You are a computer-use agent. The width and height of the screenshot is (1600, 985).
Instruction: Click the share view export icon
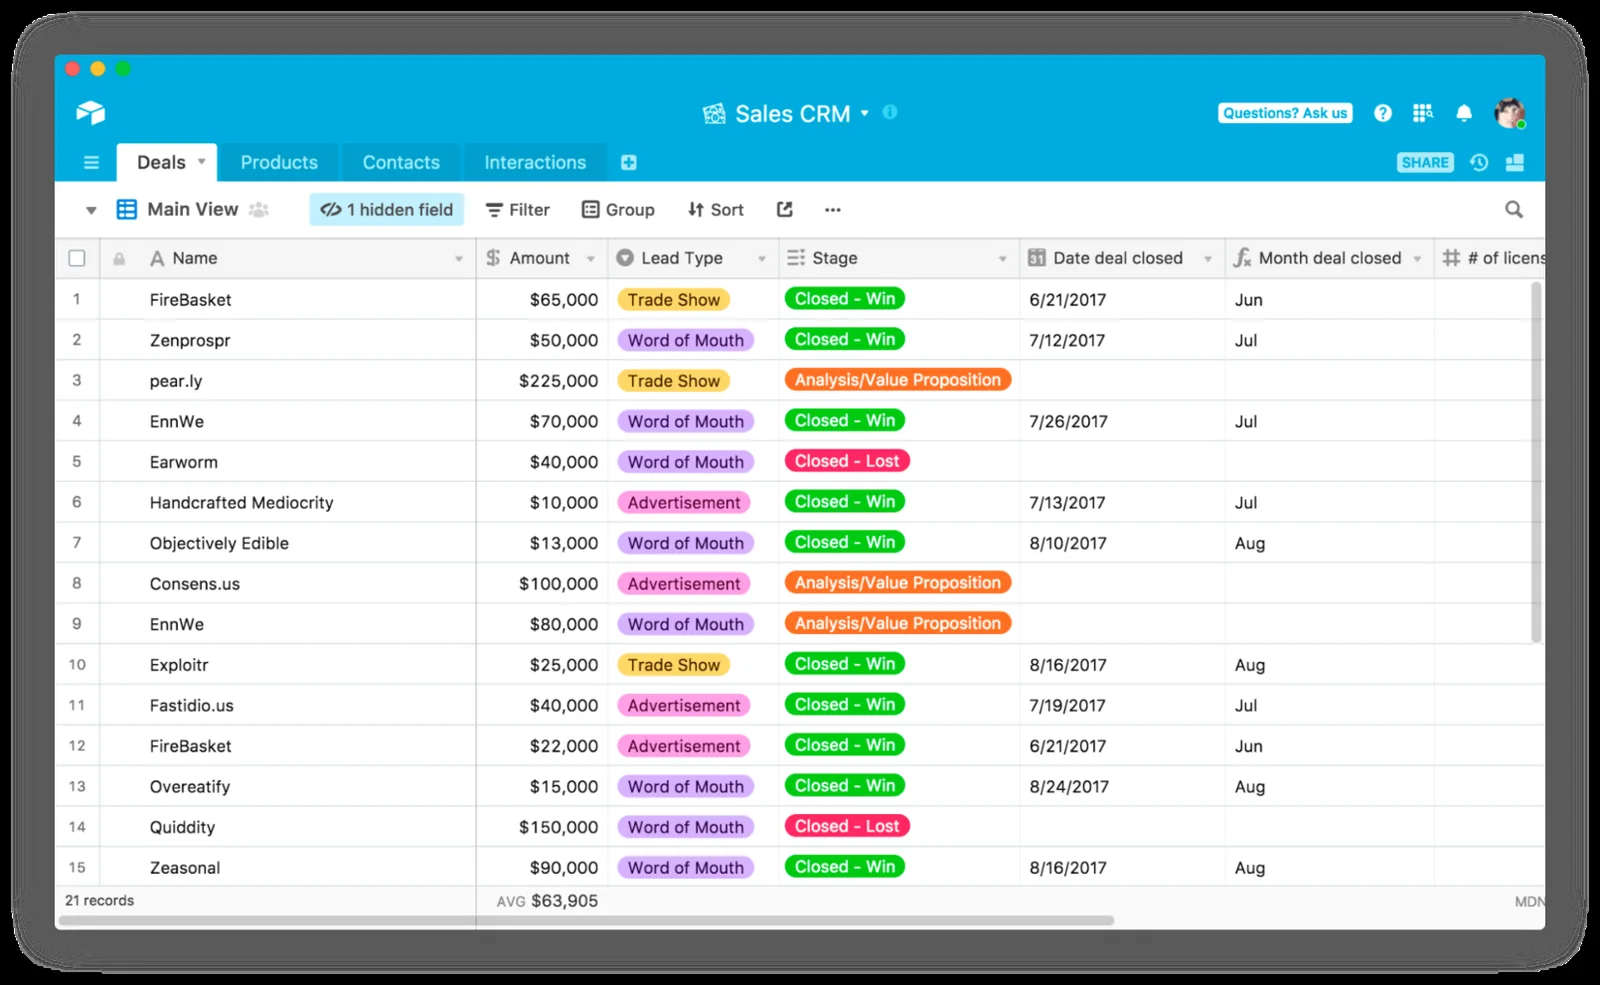coord(785,209)
